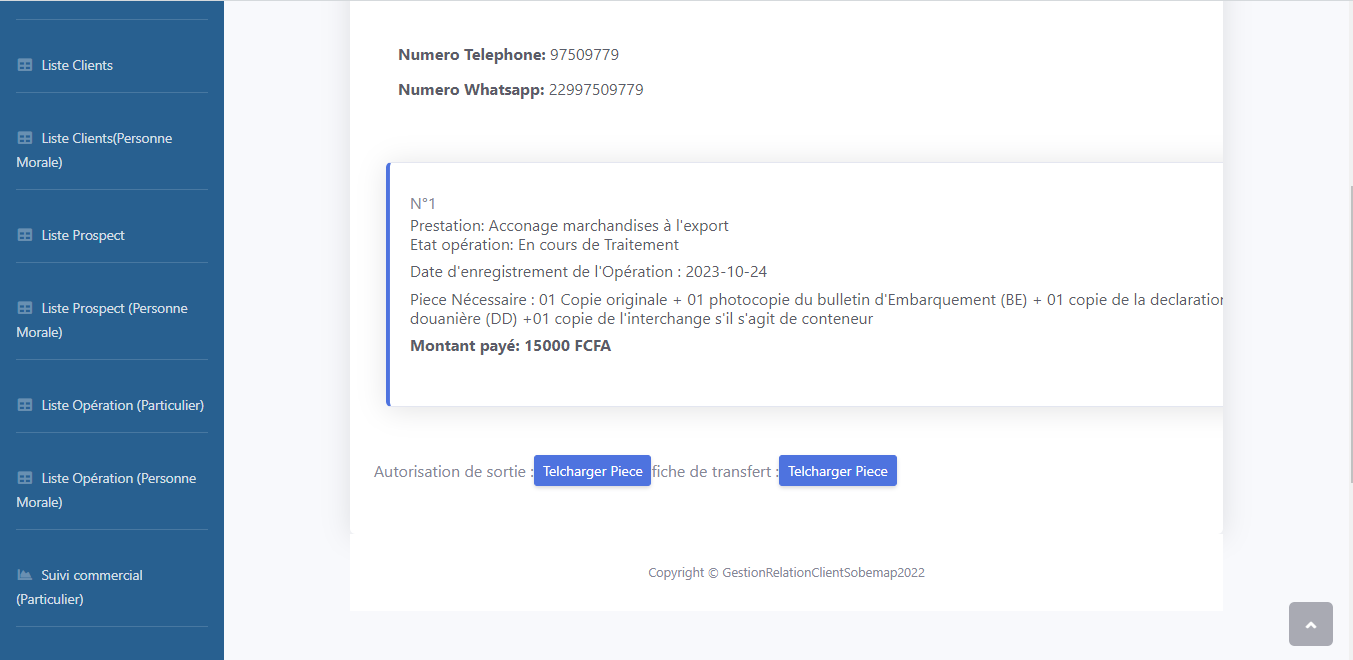The image size is (1353, 660).
Task: Navigate to Liste Opération (Particulier)
Action: click(122, 405)
